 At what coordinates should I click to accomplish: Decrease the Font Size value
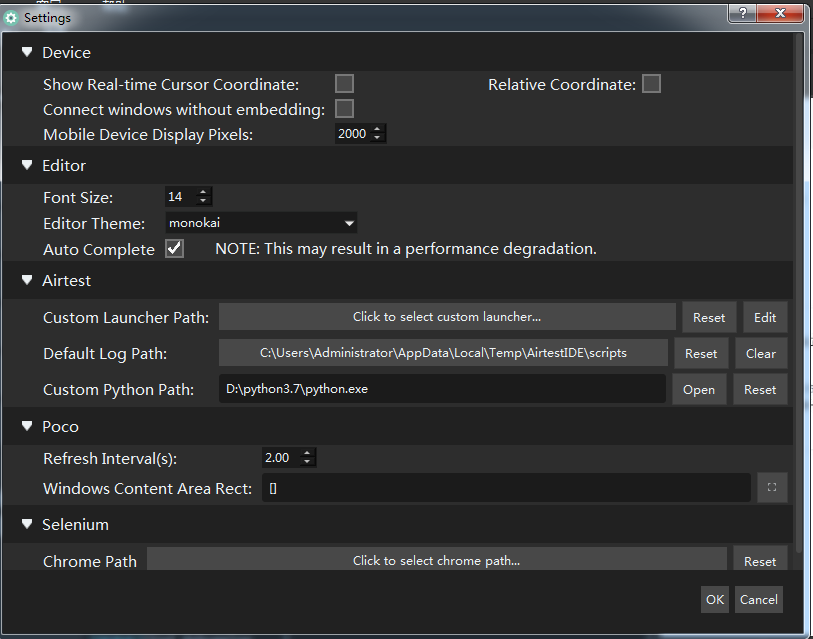[203, 201]
